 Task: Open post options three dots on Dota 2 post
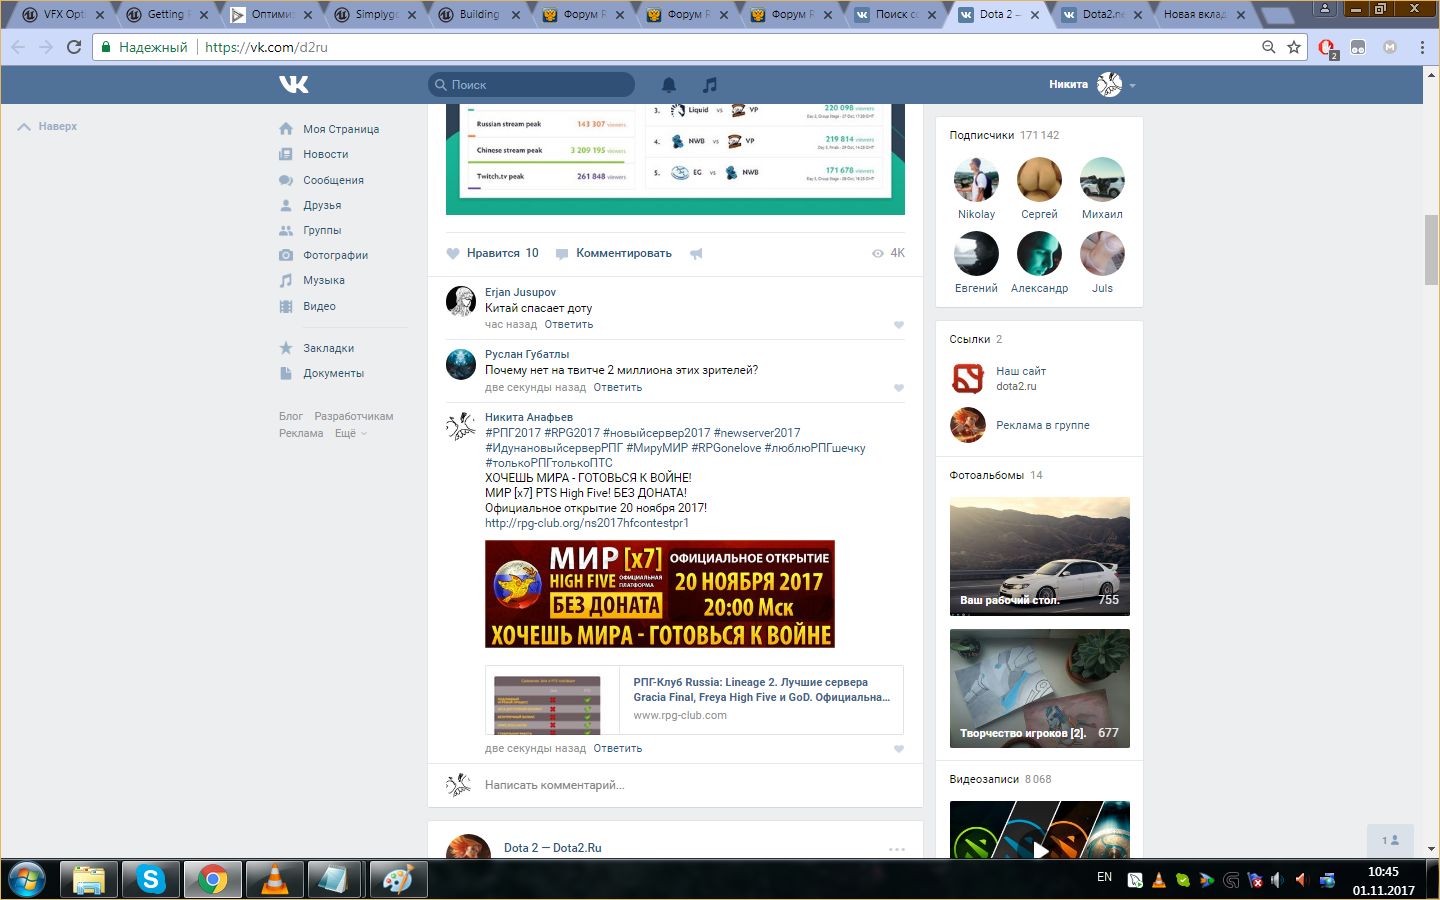coord(897,849)
